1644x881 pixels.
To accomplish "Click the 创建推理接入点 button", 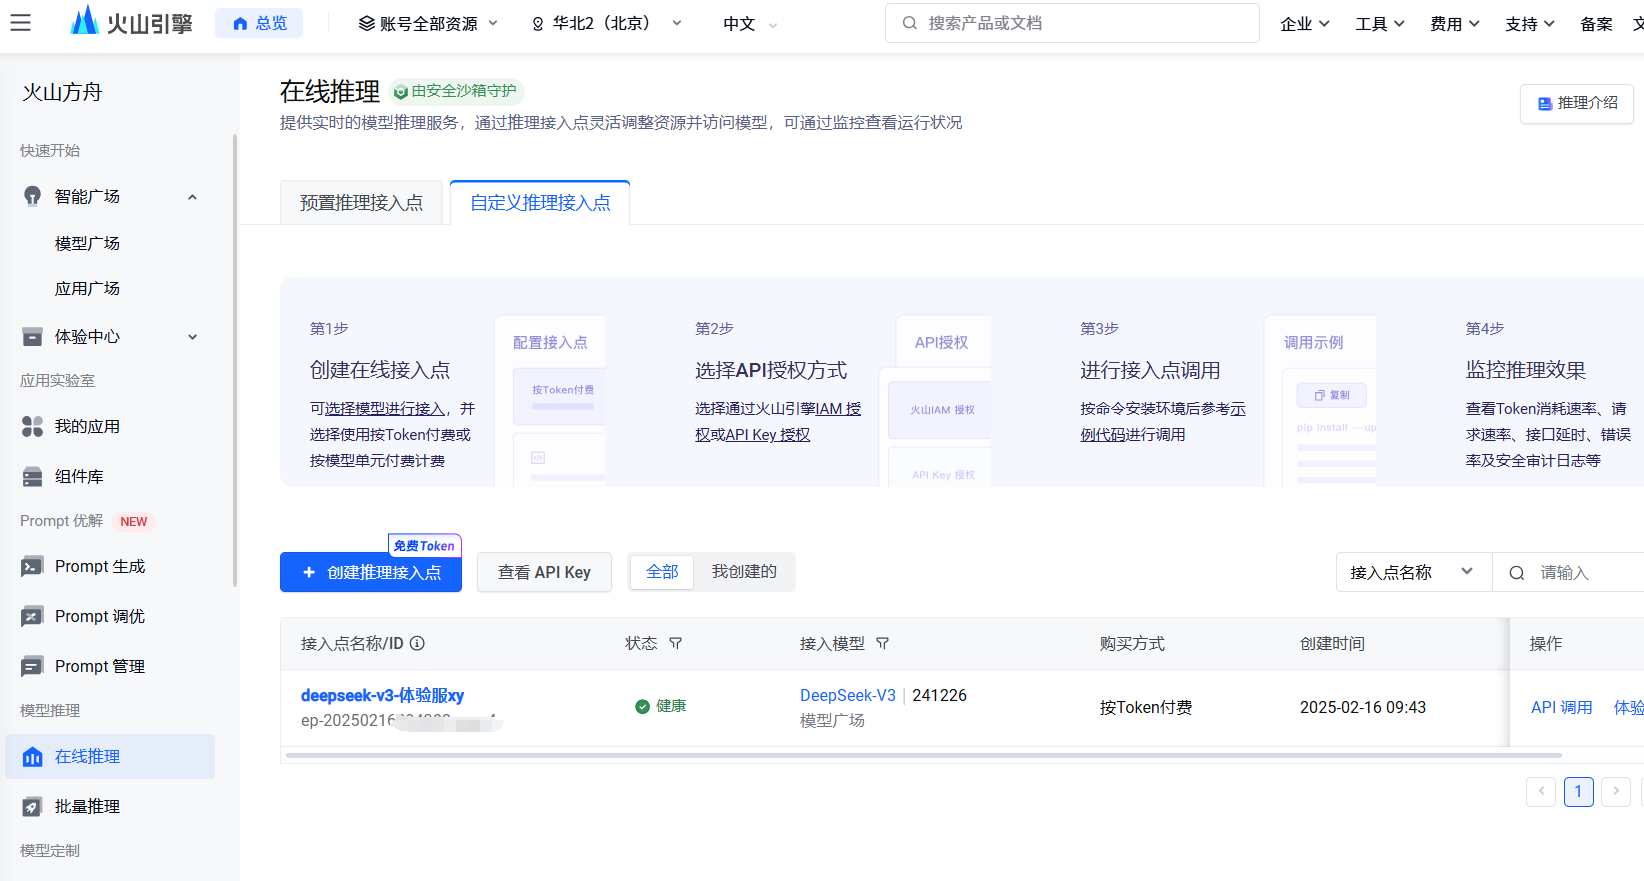I will 371,572.
